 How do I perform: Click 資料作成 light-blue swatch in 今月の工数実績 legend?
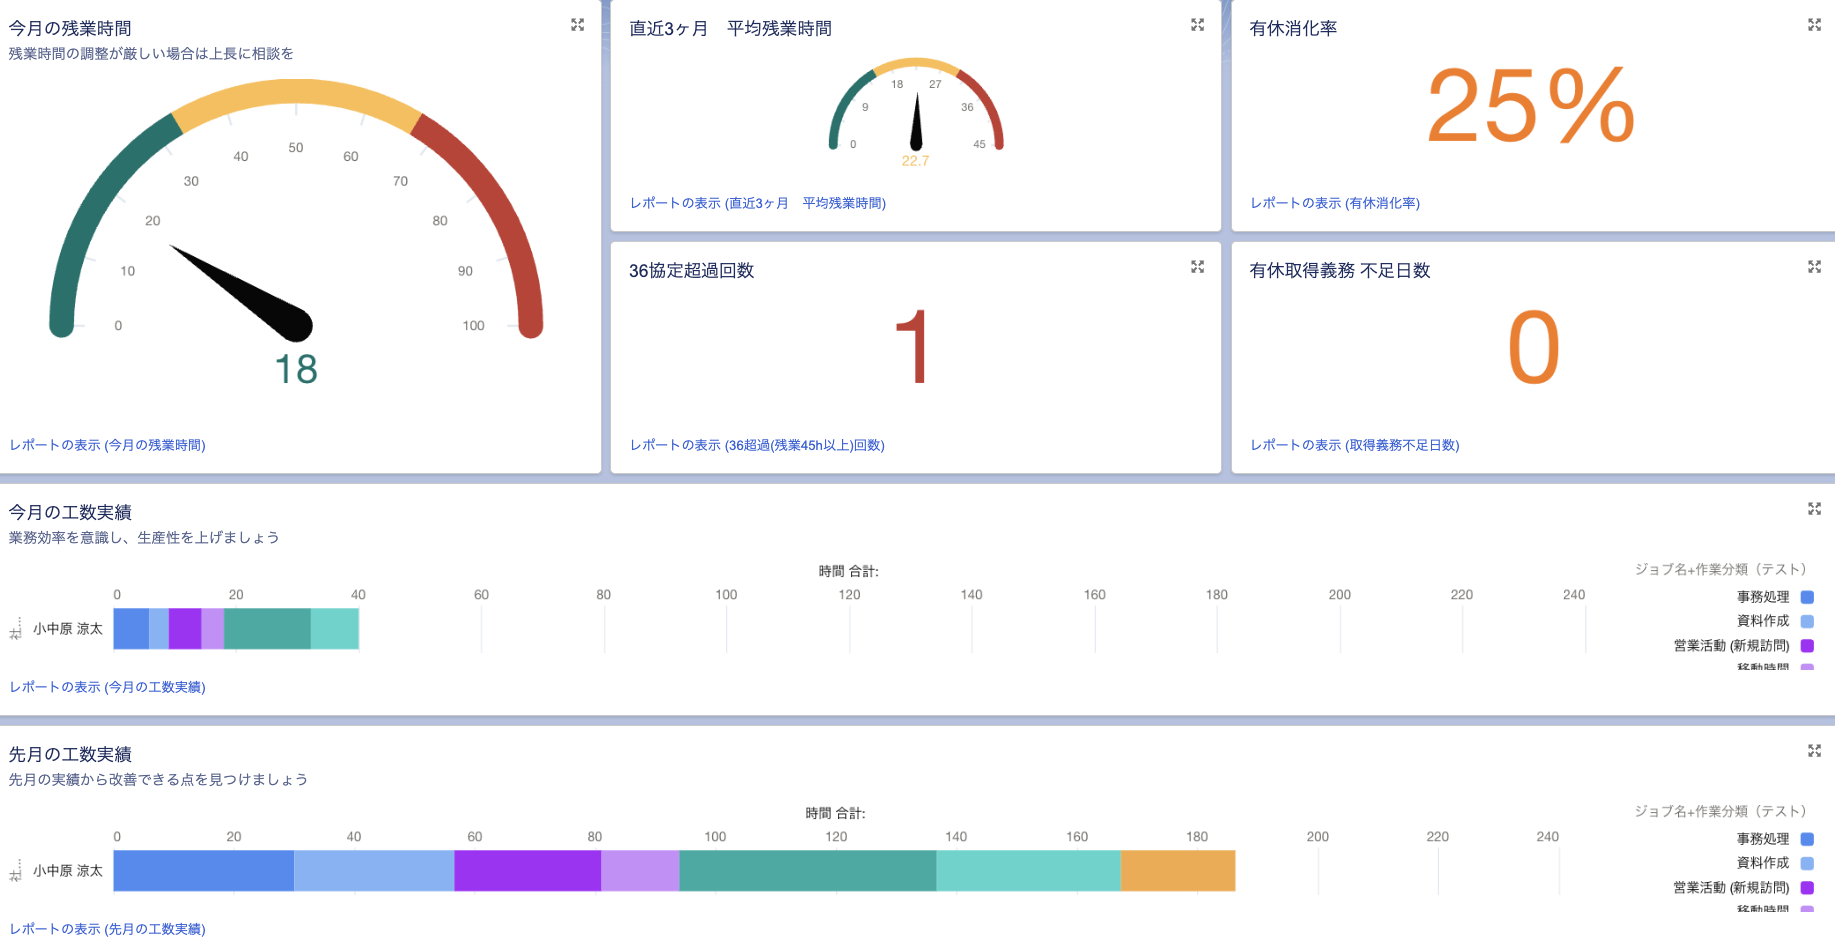click(x=1807, y=621)
